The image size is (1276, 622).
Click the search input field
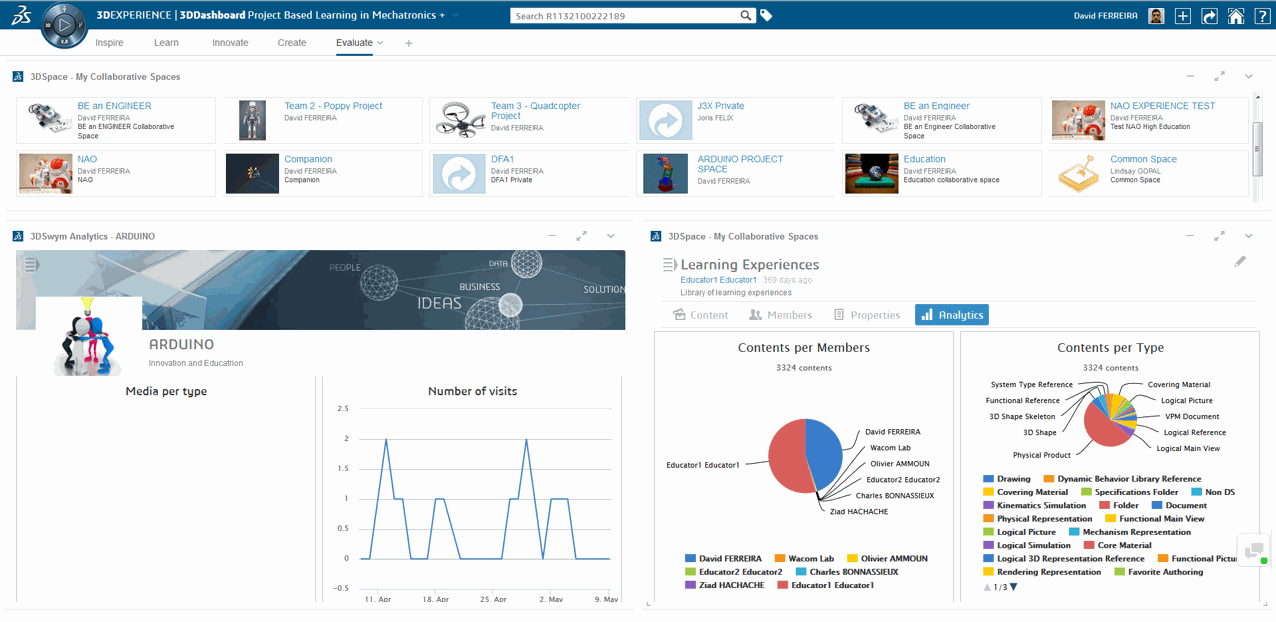(625, 16)
